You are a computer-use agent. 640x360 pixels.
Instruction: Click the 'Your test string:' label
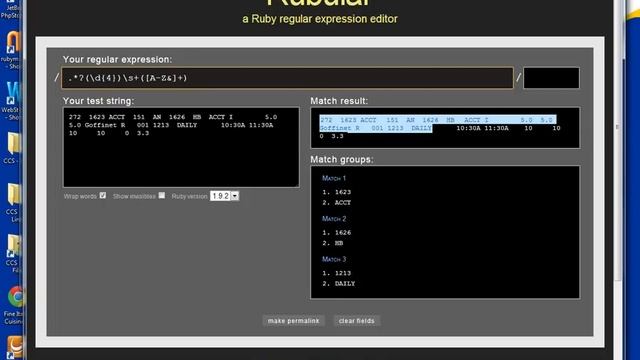pyautogui.click(x=98, y=101)
